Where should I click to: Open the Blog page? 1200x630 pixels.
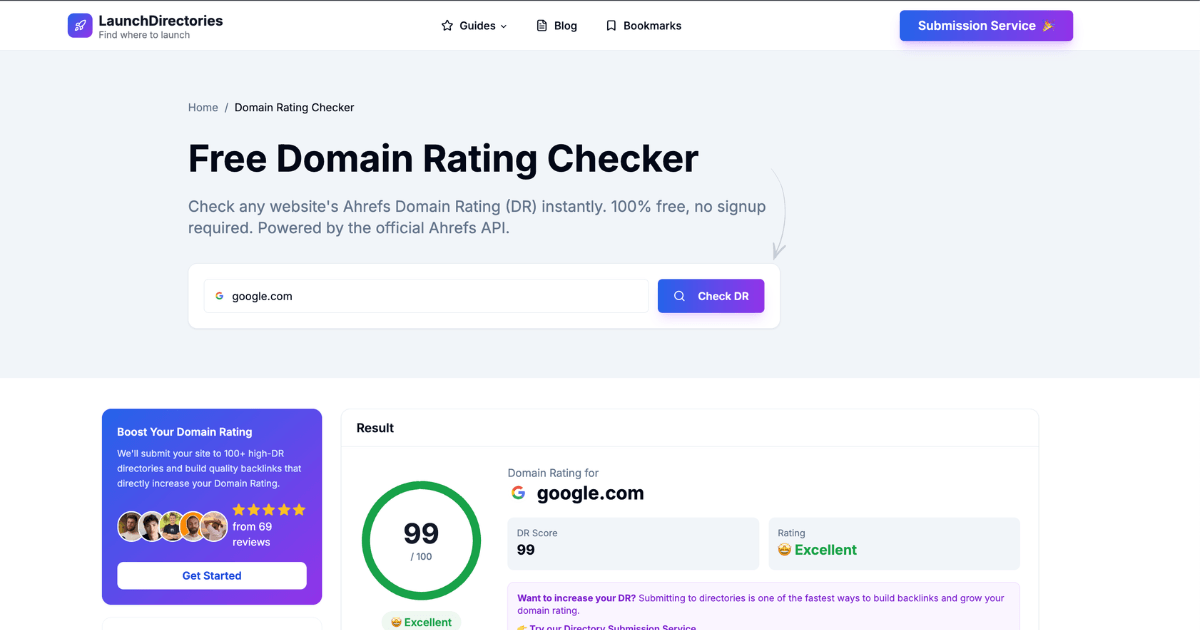(x=557, y=26)
